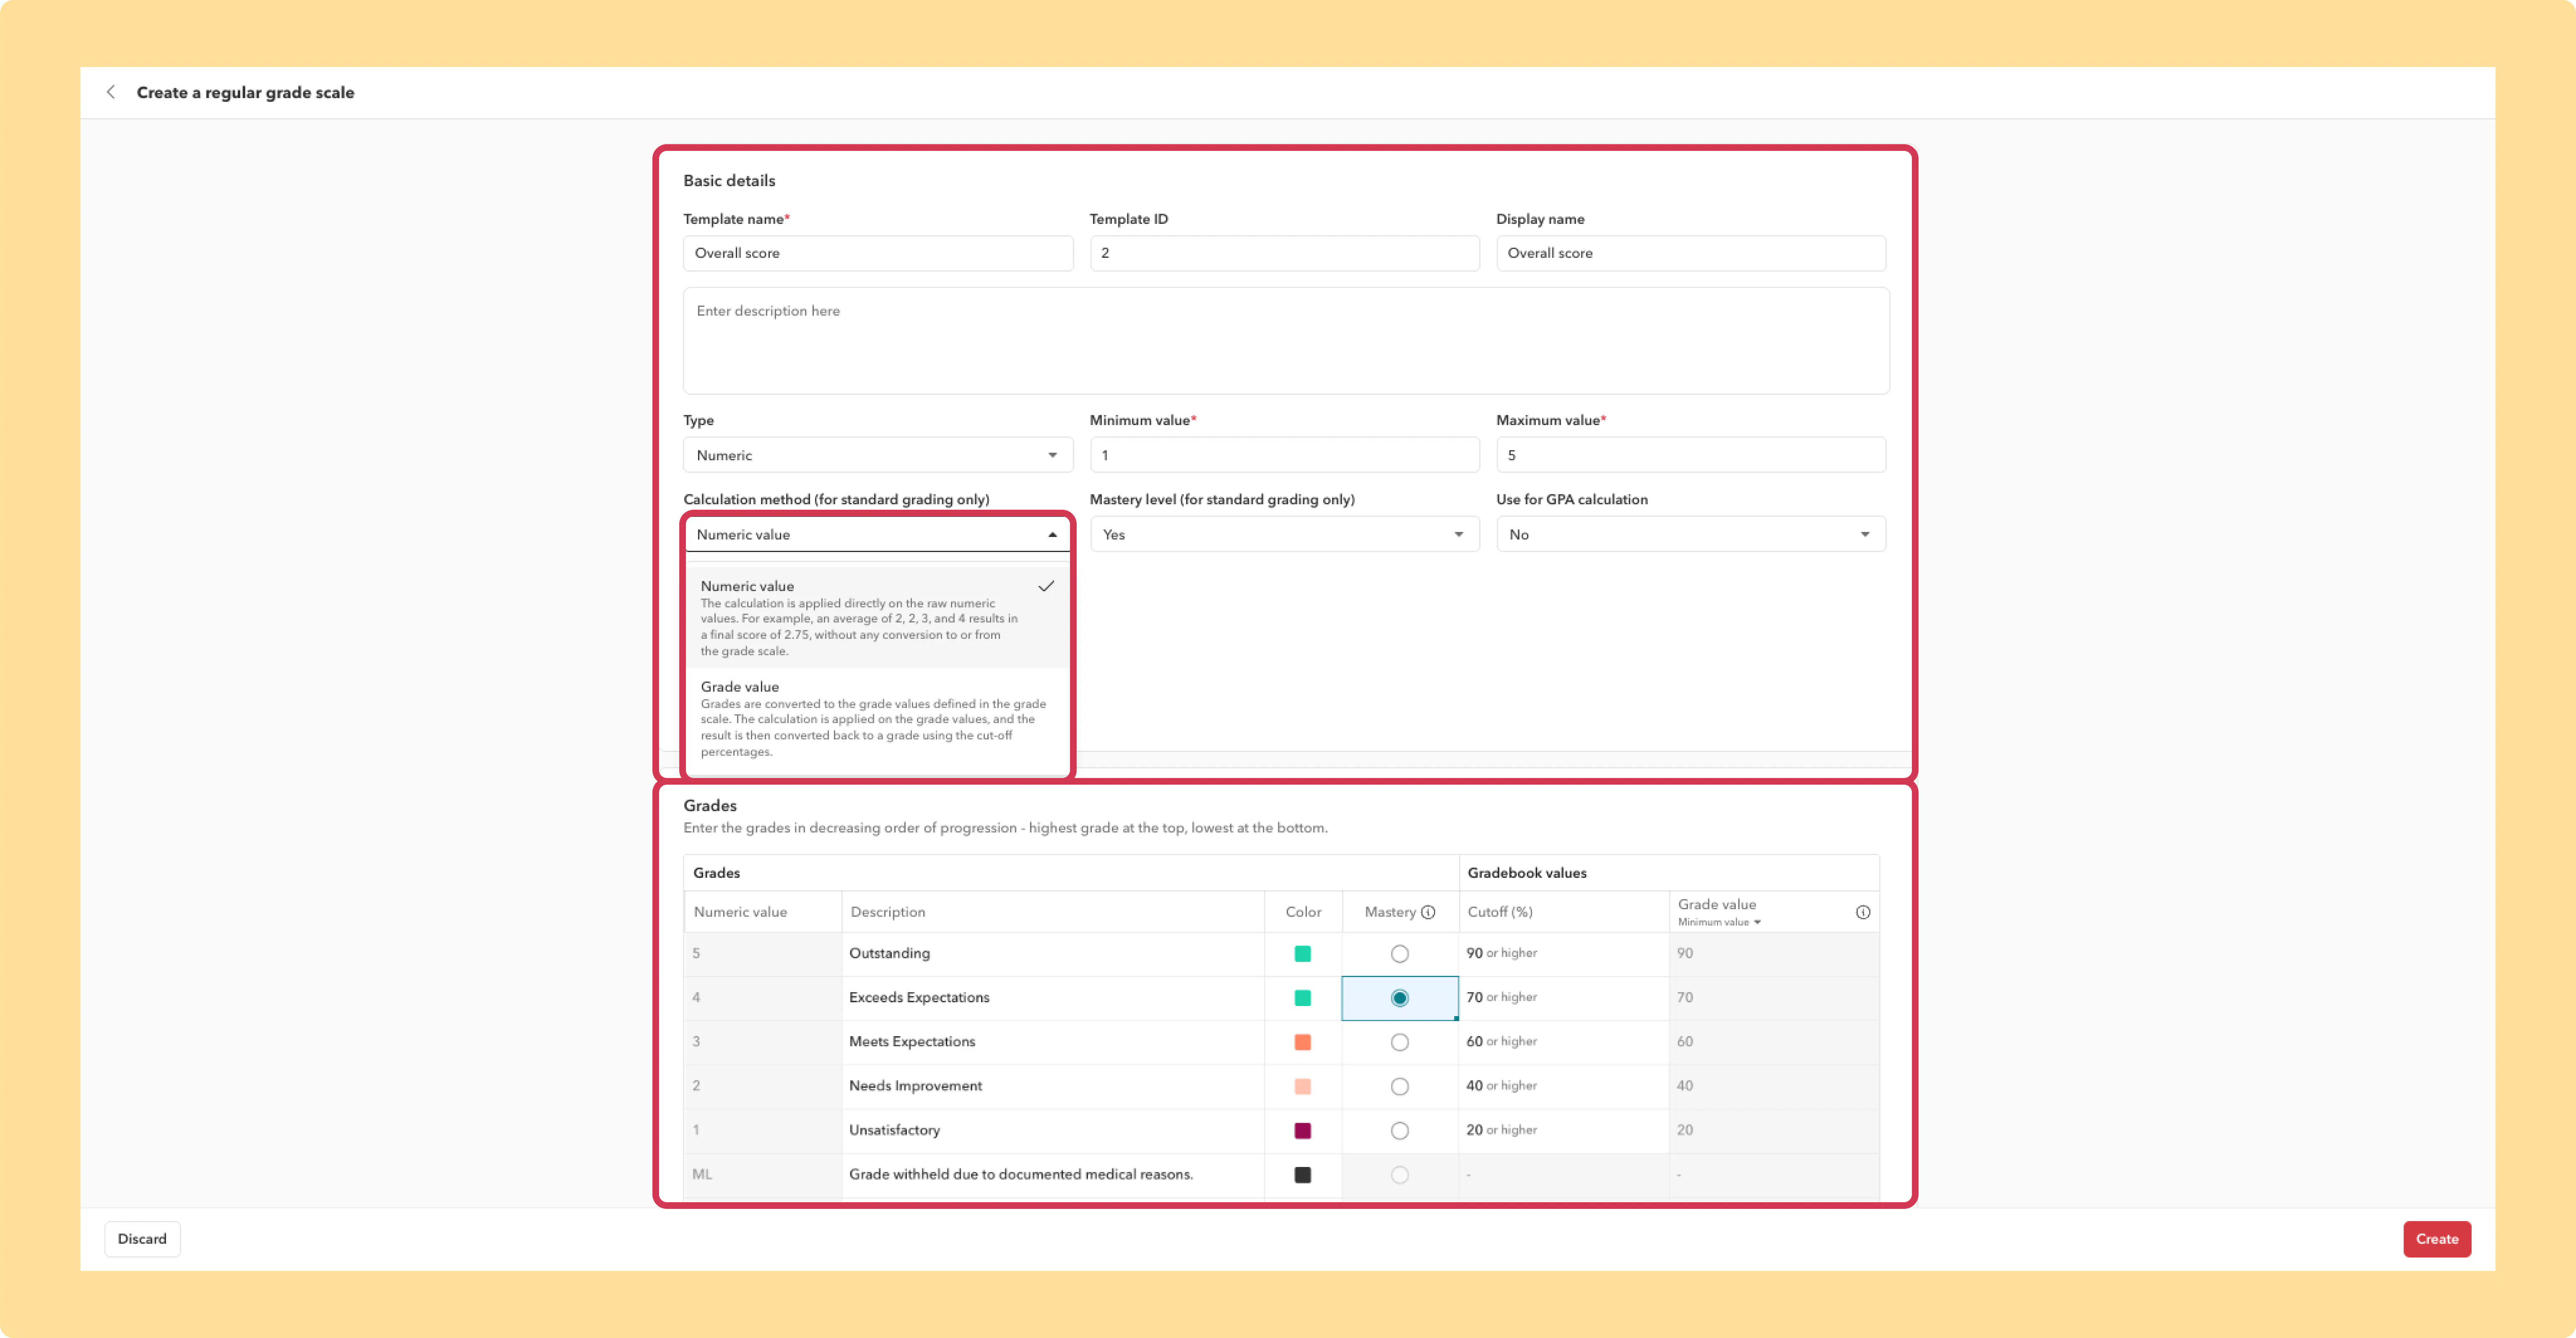Open the Use for GPA calculation dropdown
This screenshot has height=1338, width=2576.
tap(1690, 534)
